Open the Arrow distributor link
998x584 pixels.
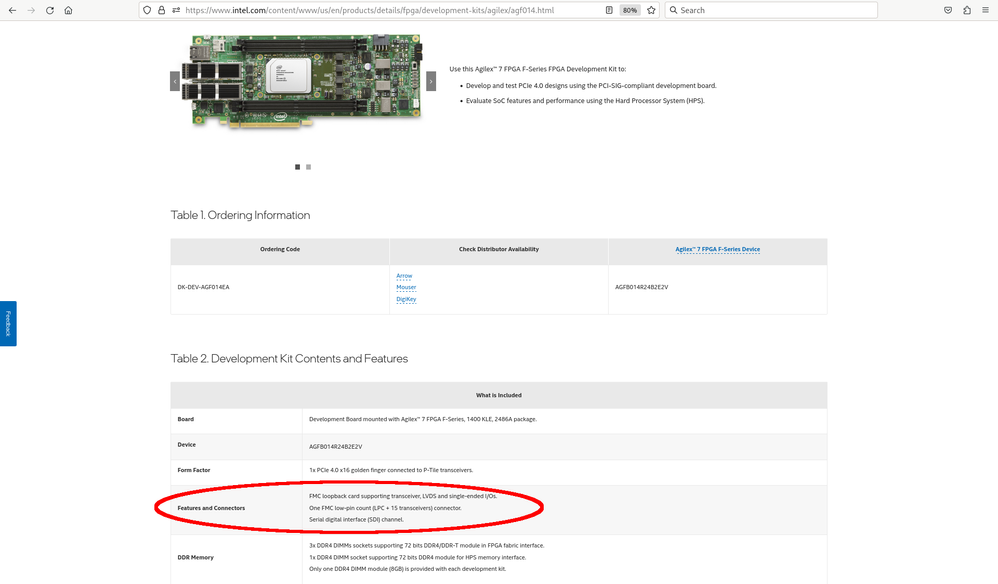click(404, 276)
